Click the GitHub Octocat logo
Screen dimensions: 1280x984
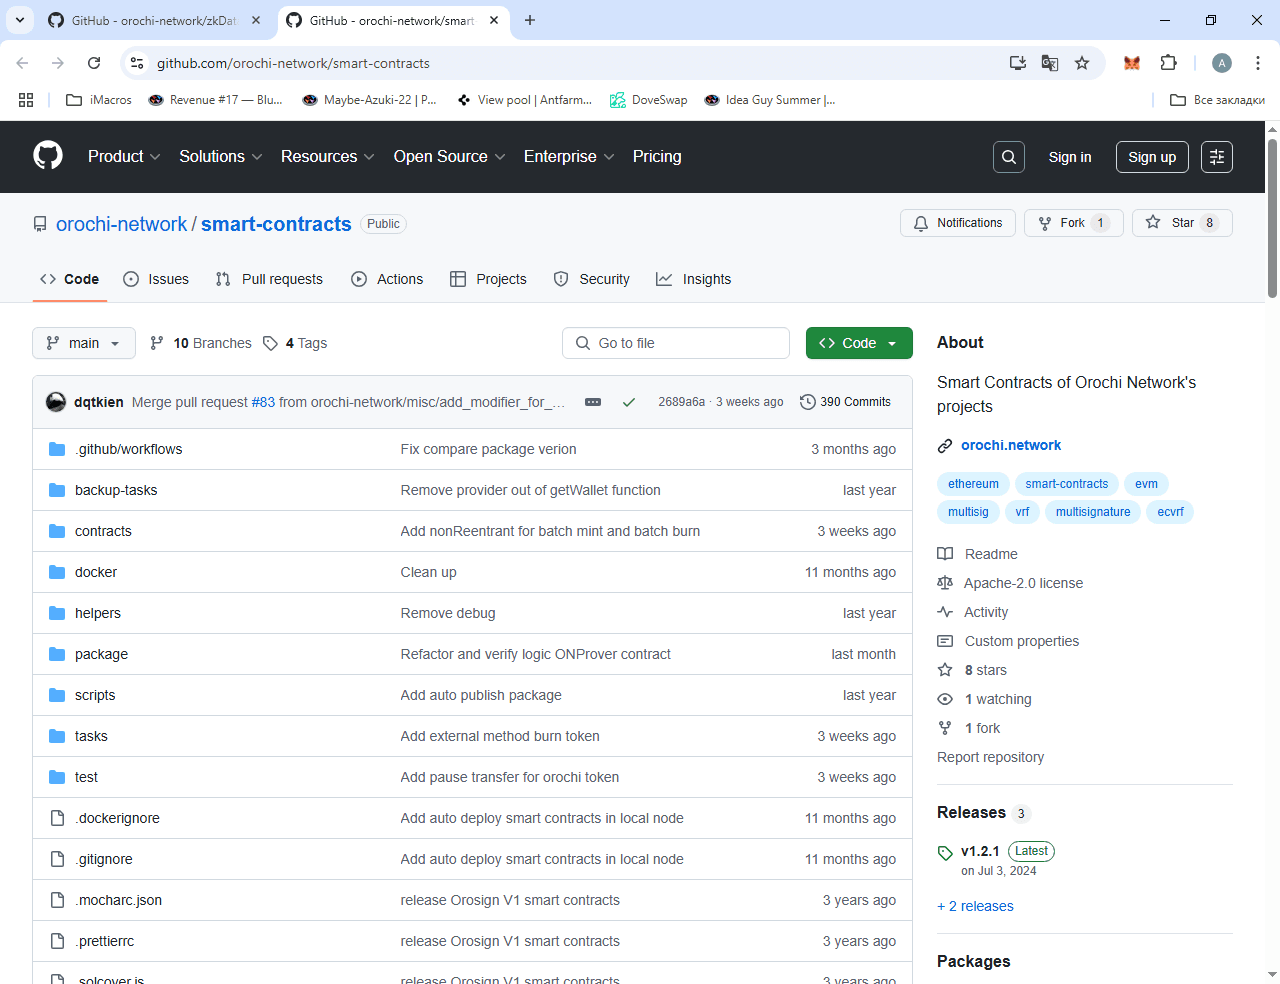[x=48, y=156]
